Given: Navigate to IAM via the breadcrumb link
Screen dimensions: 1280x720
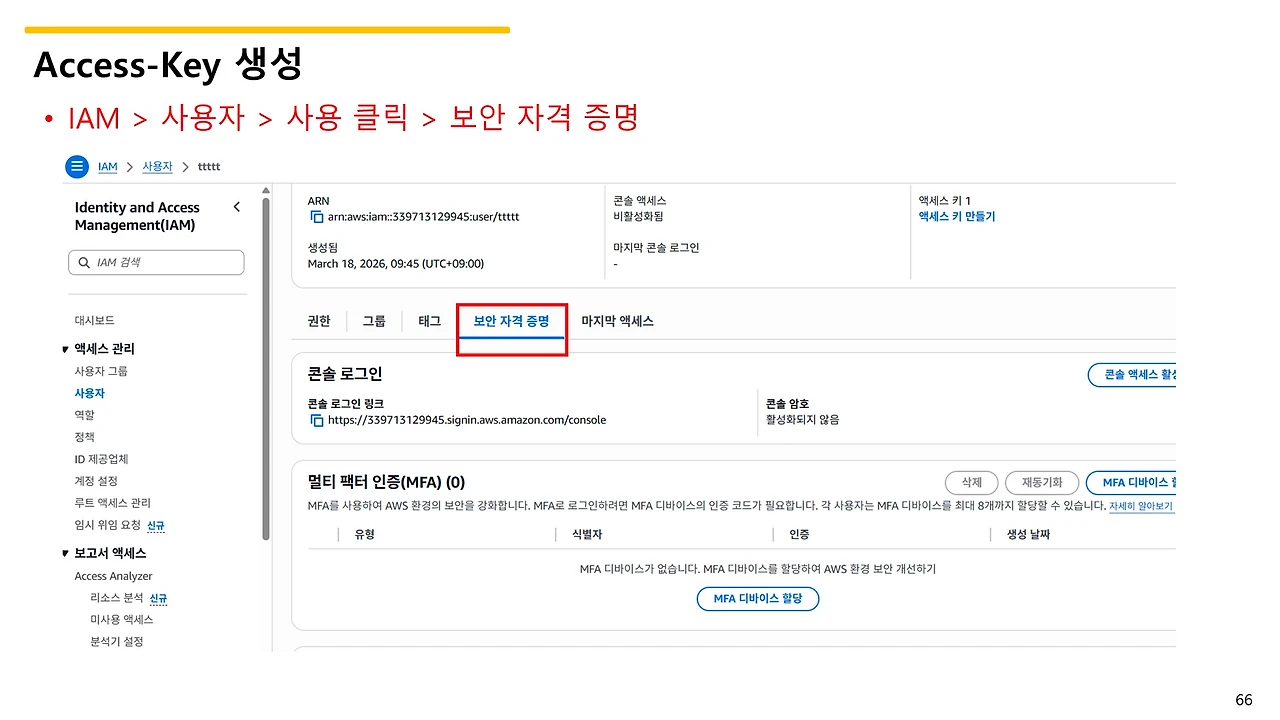Looking at the screenshot, I should point(107,166).
